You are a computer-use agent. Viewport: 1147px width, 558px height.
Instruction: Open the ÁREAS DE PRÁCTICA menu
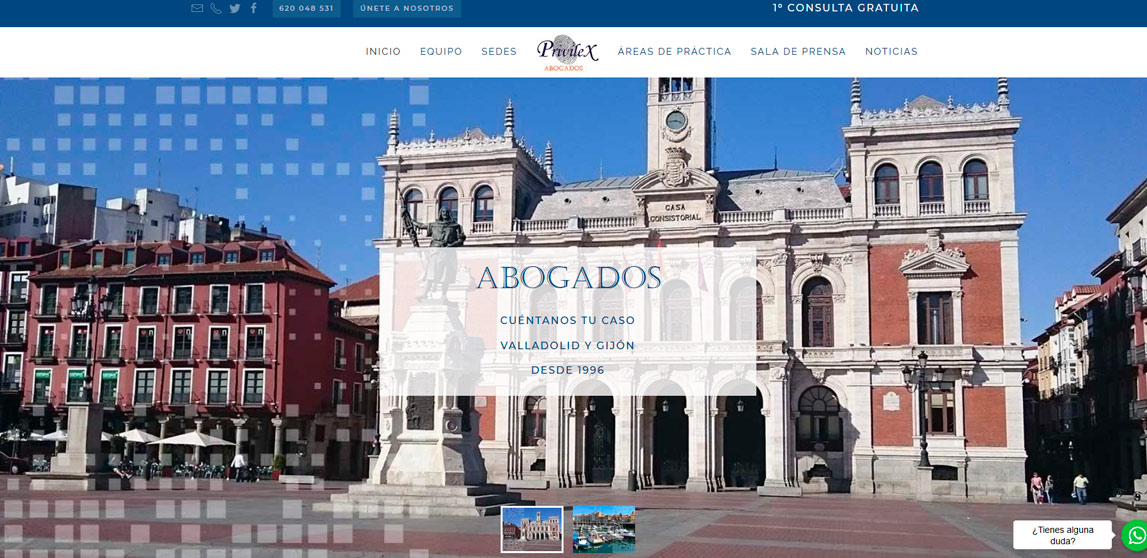point(674,51)
